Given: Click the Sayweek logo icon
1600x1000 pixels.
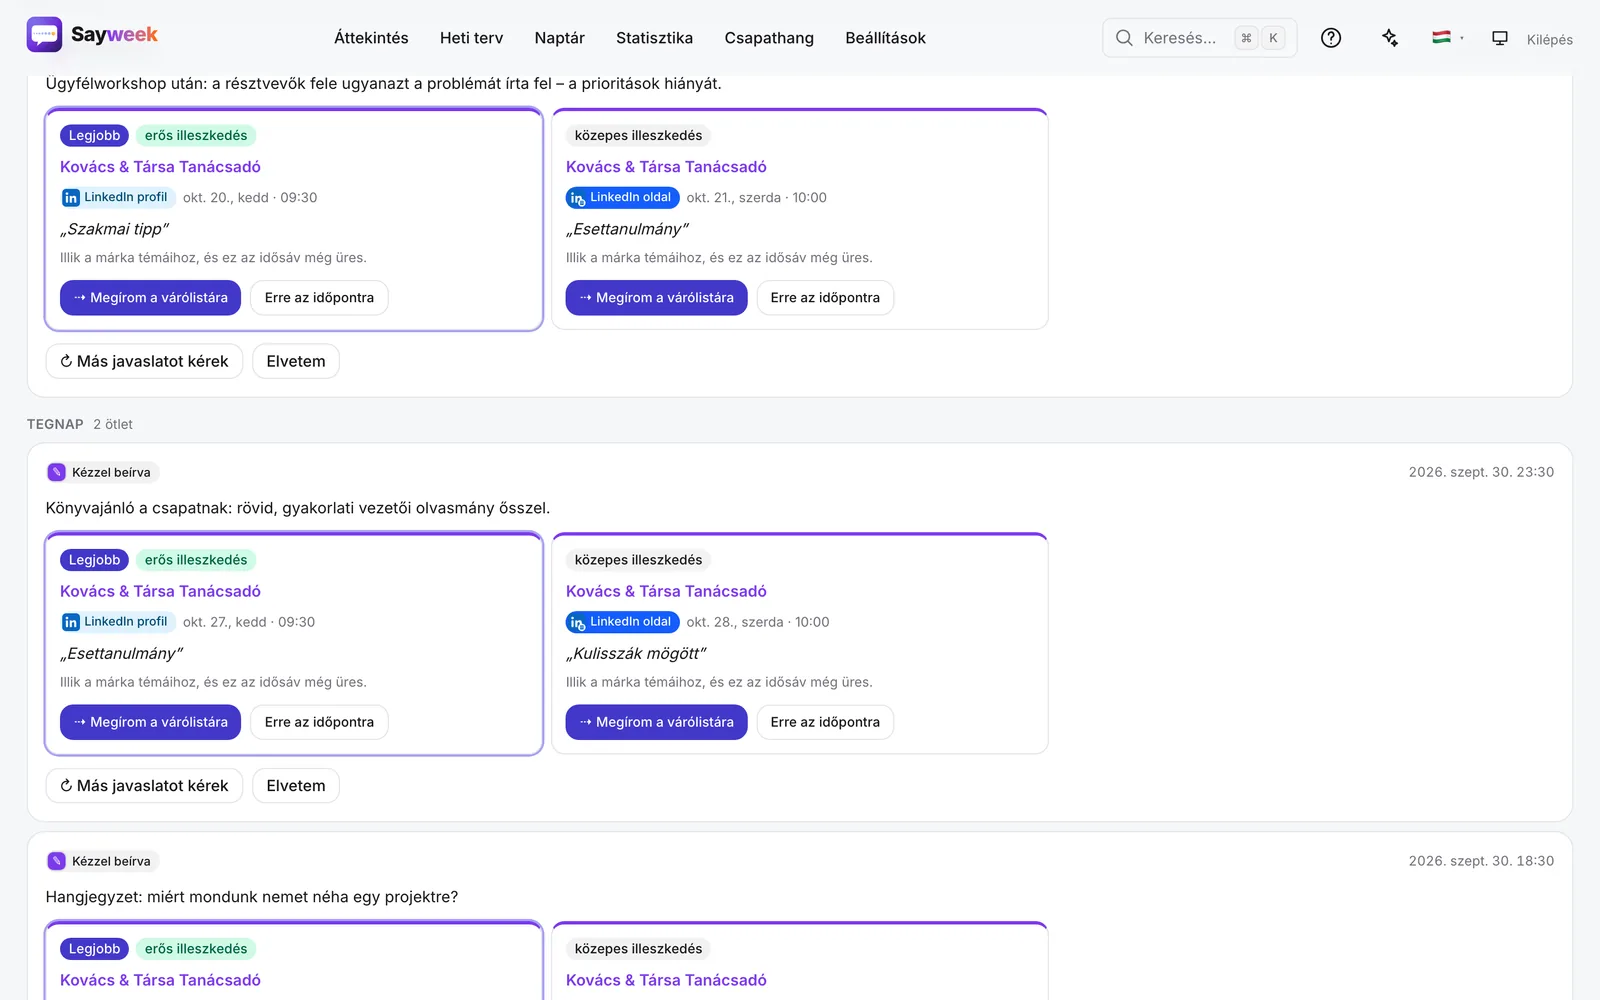Looking at the screenshot, I should pyautogui.click(x=44, y=35).
